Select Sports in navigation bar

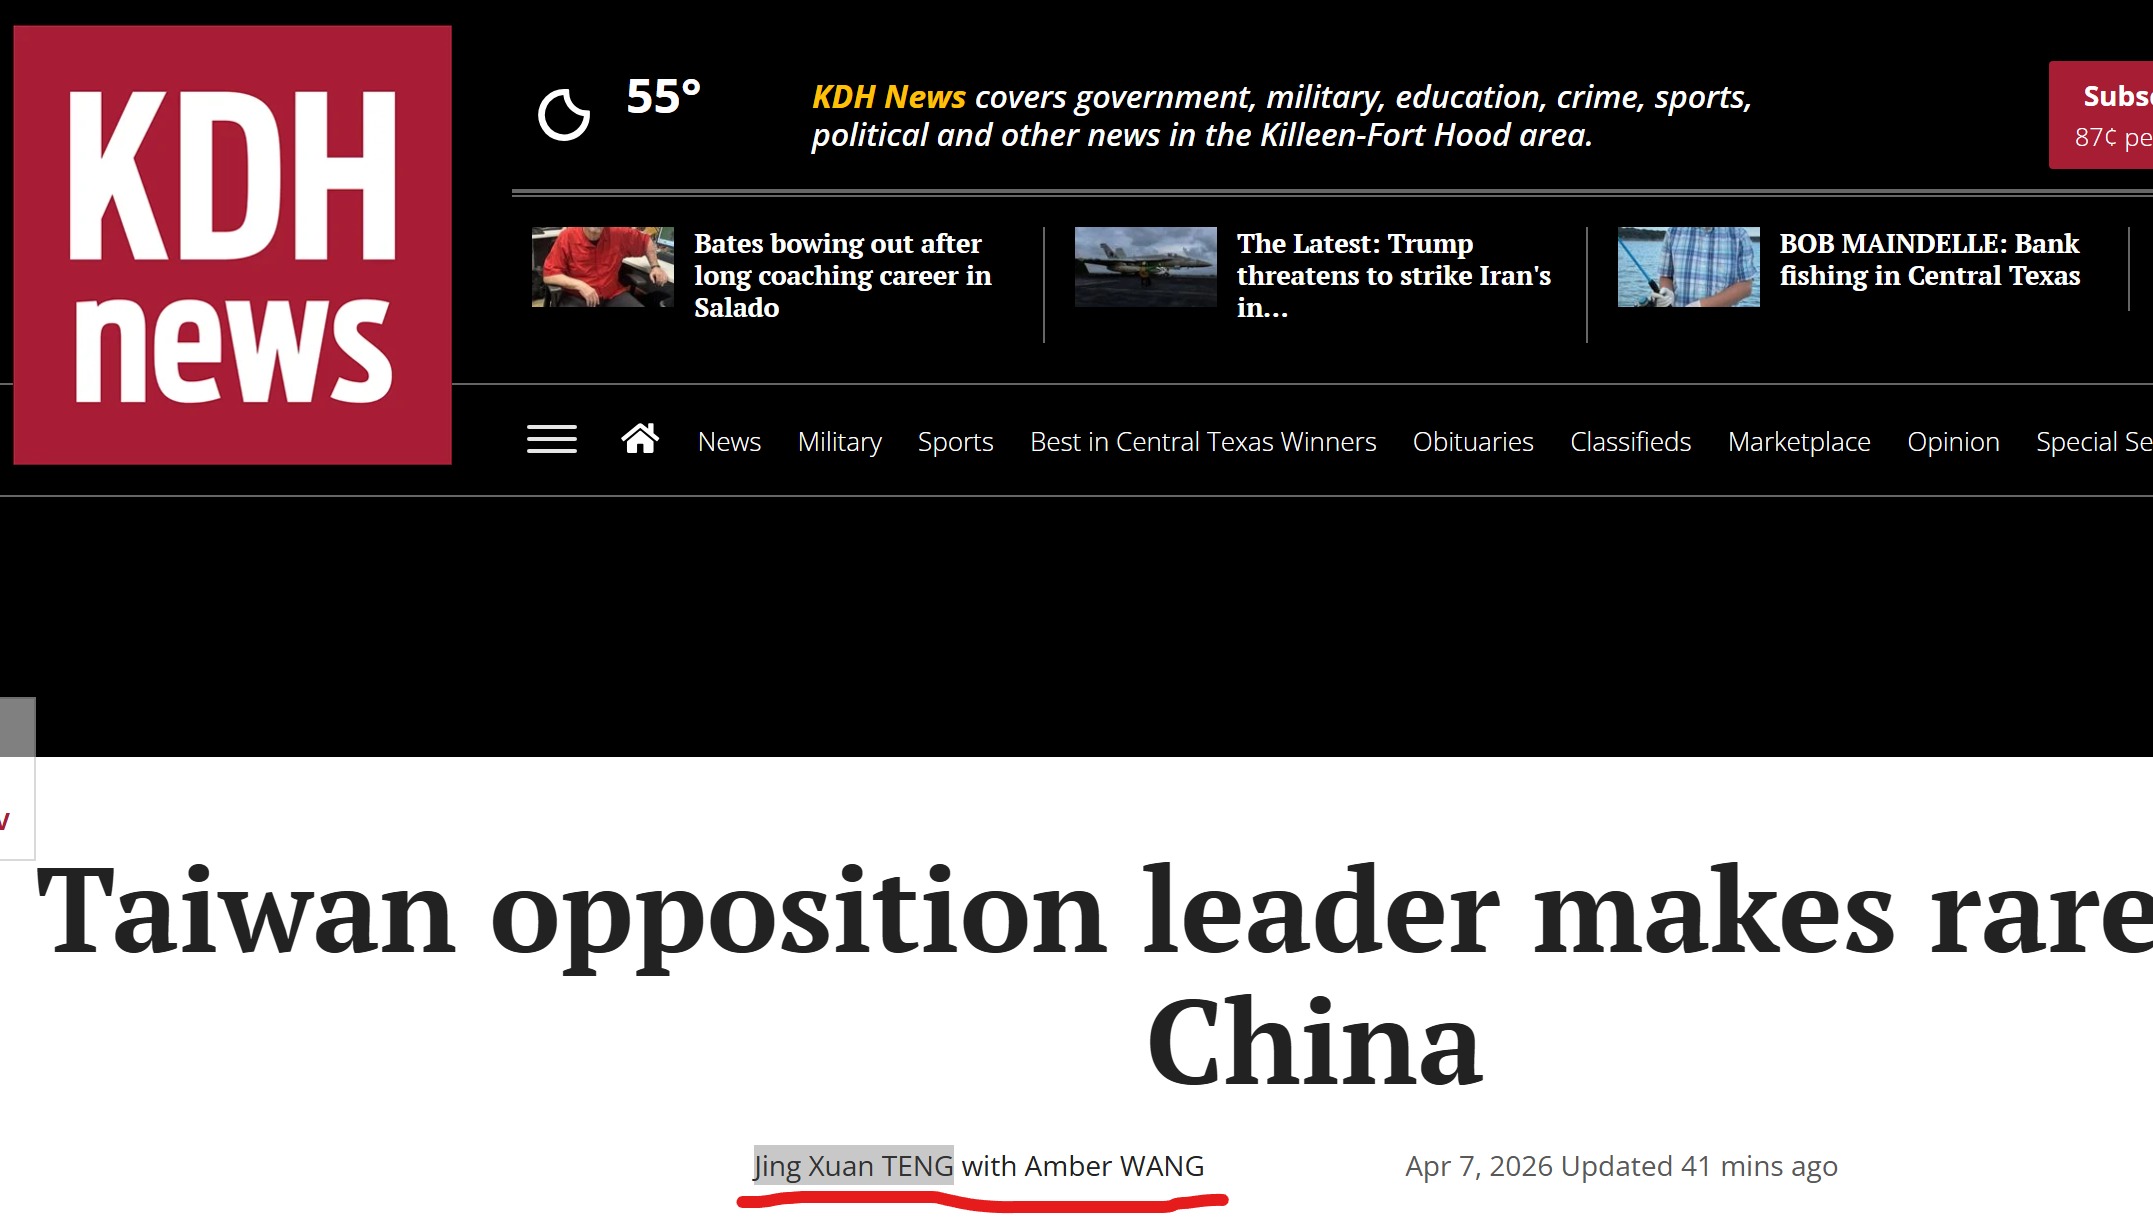pyautogui.click(x=956, y=441)
